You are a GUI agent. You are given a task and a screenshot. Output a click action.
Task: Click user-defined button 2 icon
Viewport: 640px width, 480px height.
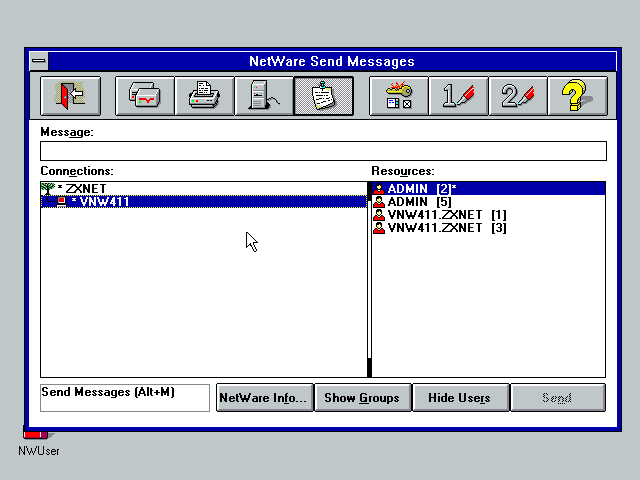(518, 96)
